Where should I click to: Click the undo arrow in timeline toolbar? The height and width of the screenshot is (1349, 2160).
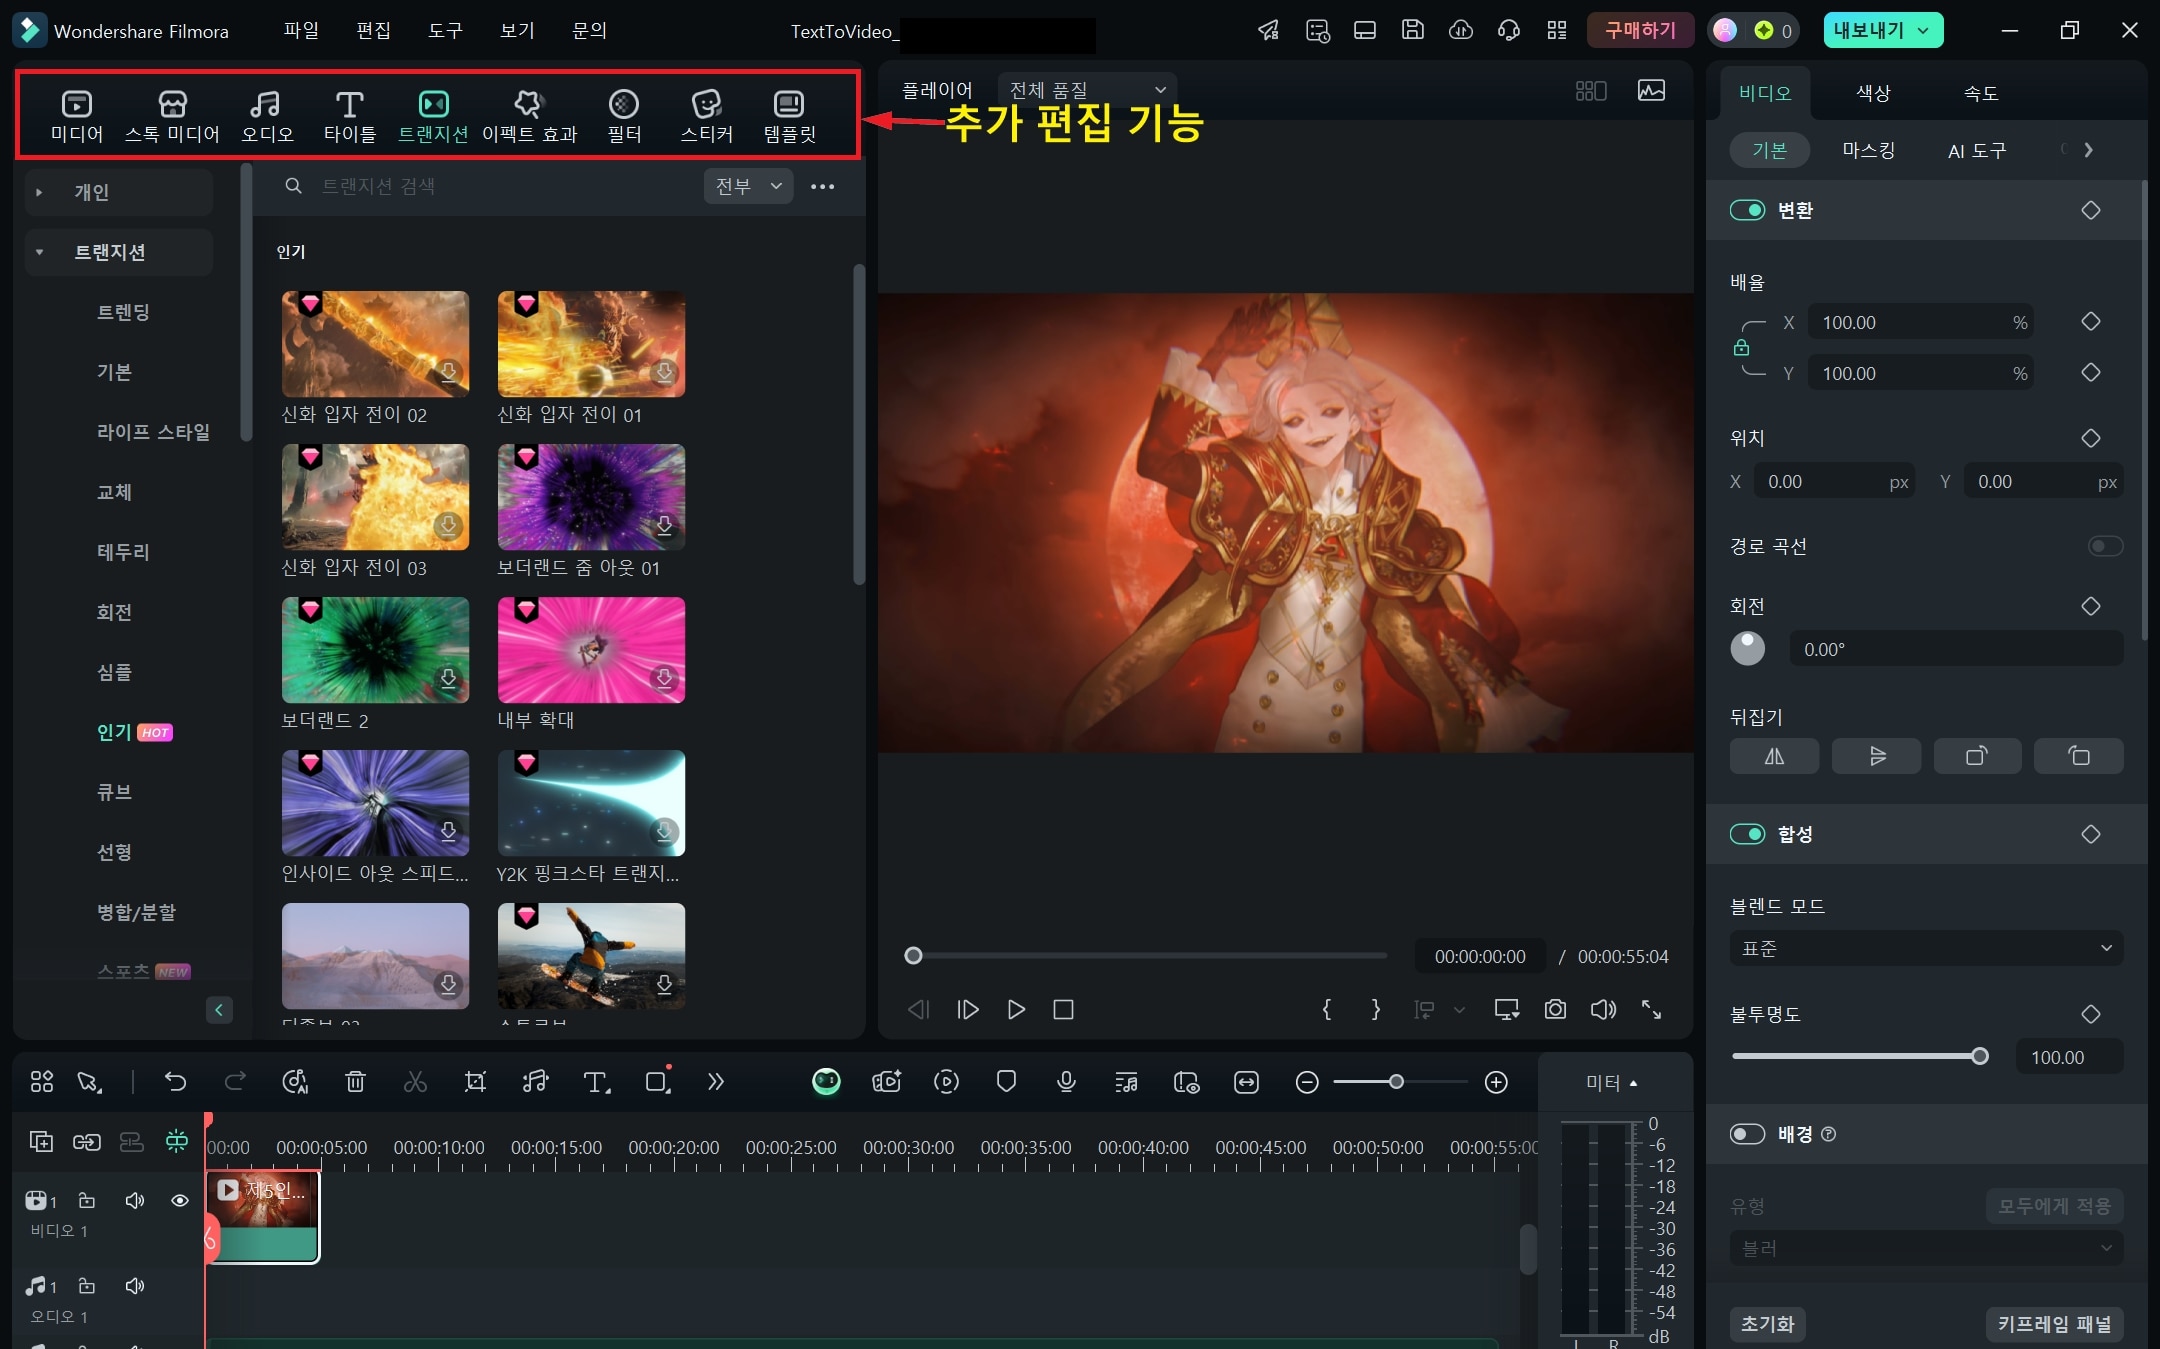tap(175, 1082)
